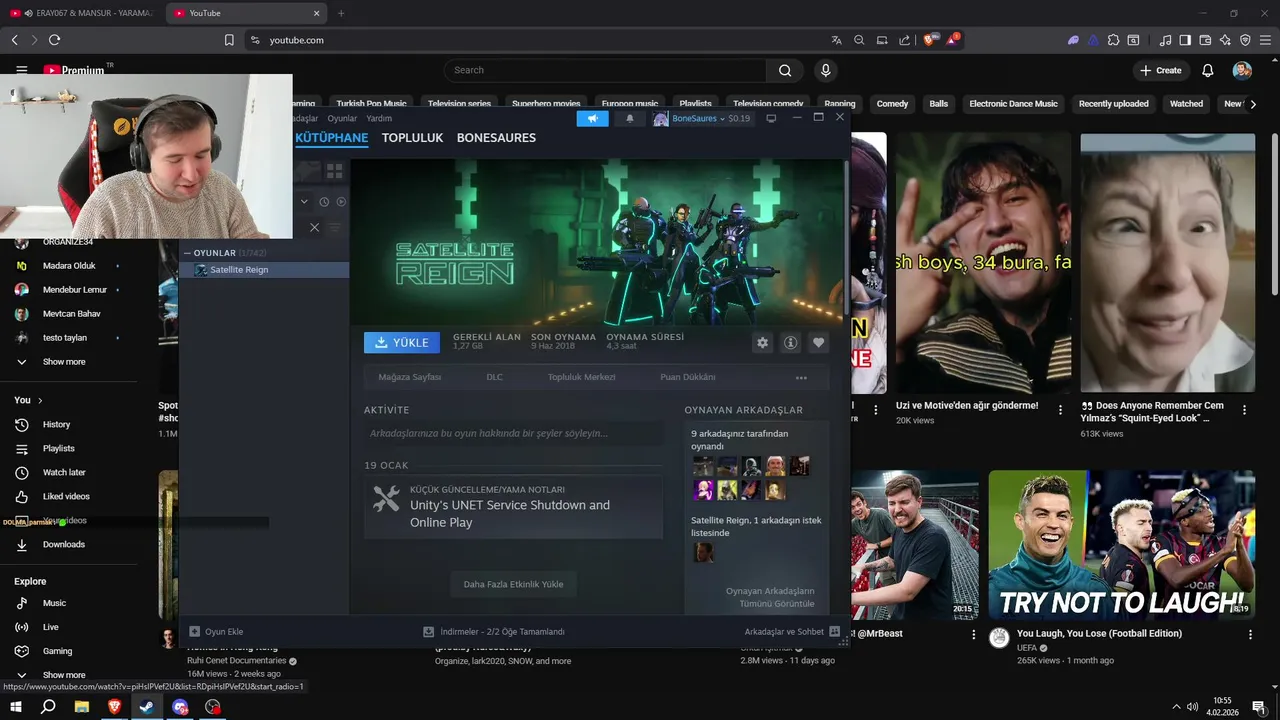Click the YouTube Create button
Viewport: 1280px width, 720px height.
coord(1159,70)
